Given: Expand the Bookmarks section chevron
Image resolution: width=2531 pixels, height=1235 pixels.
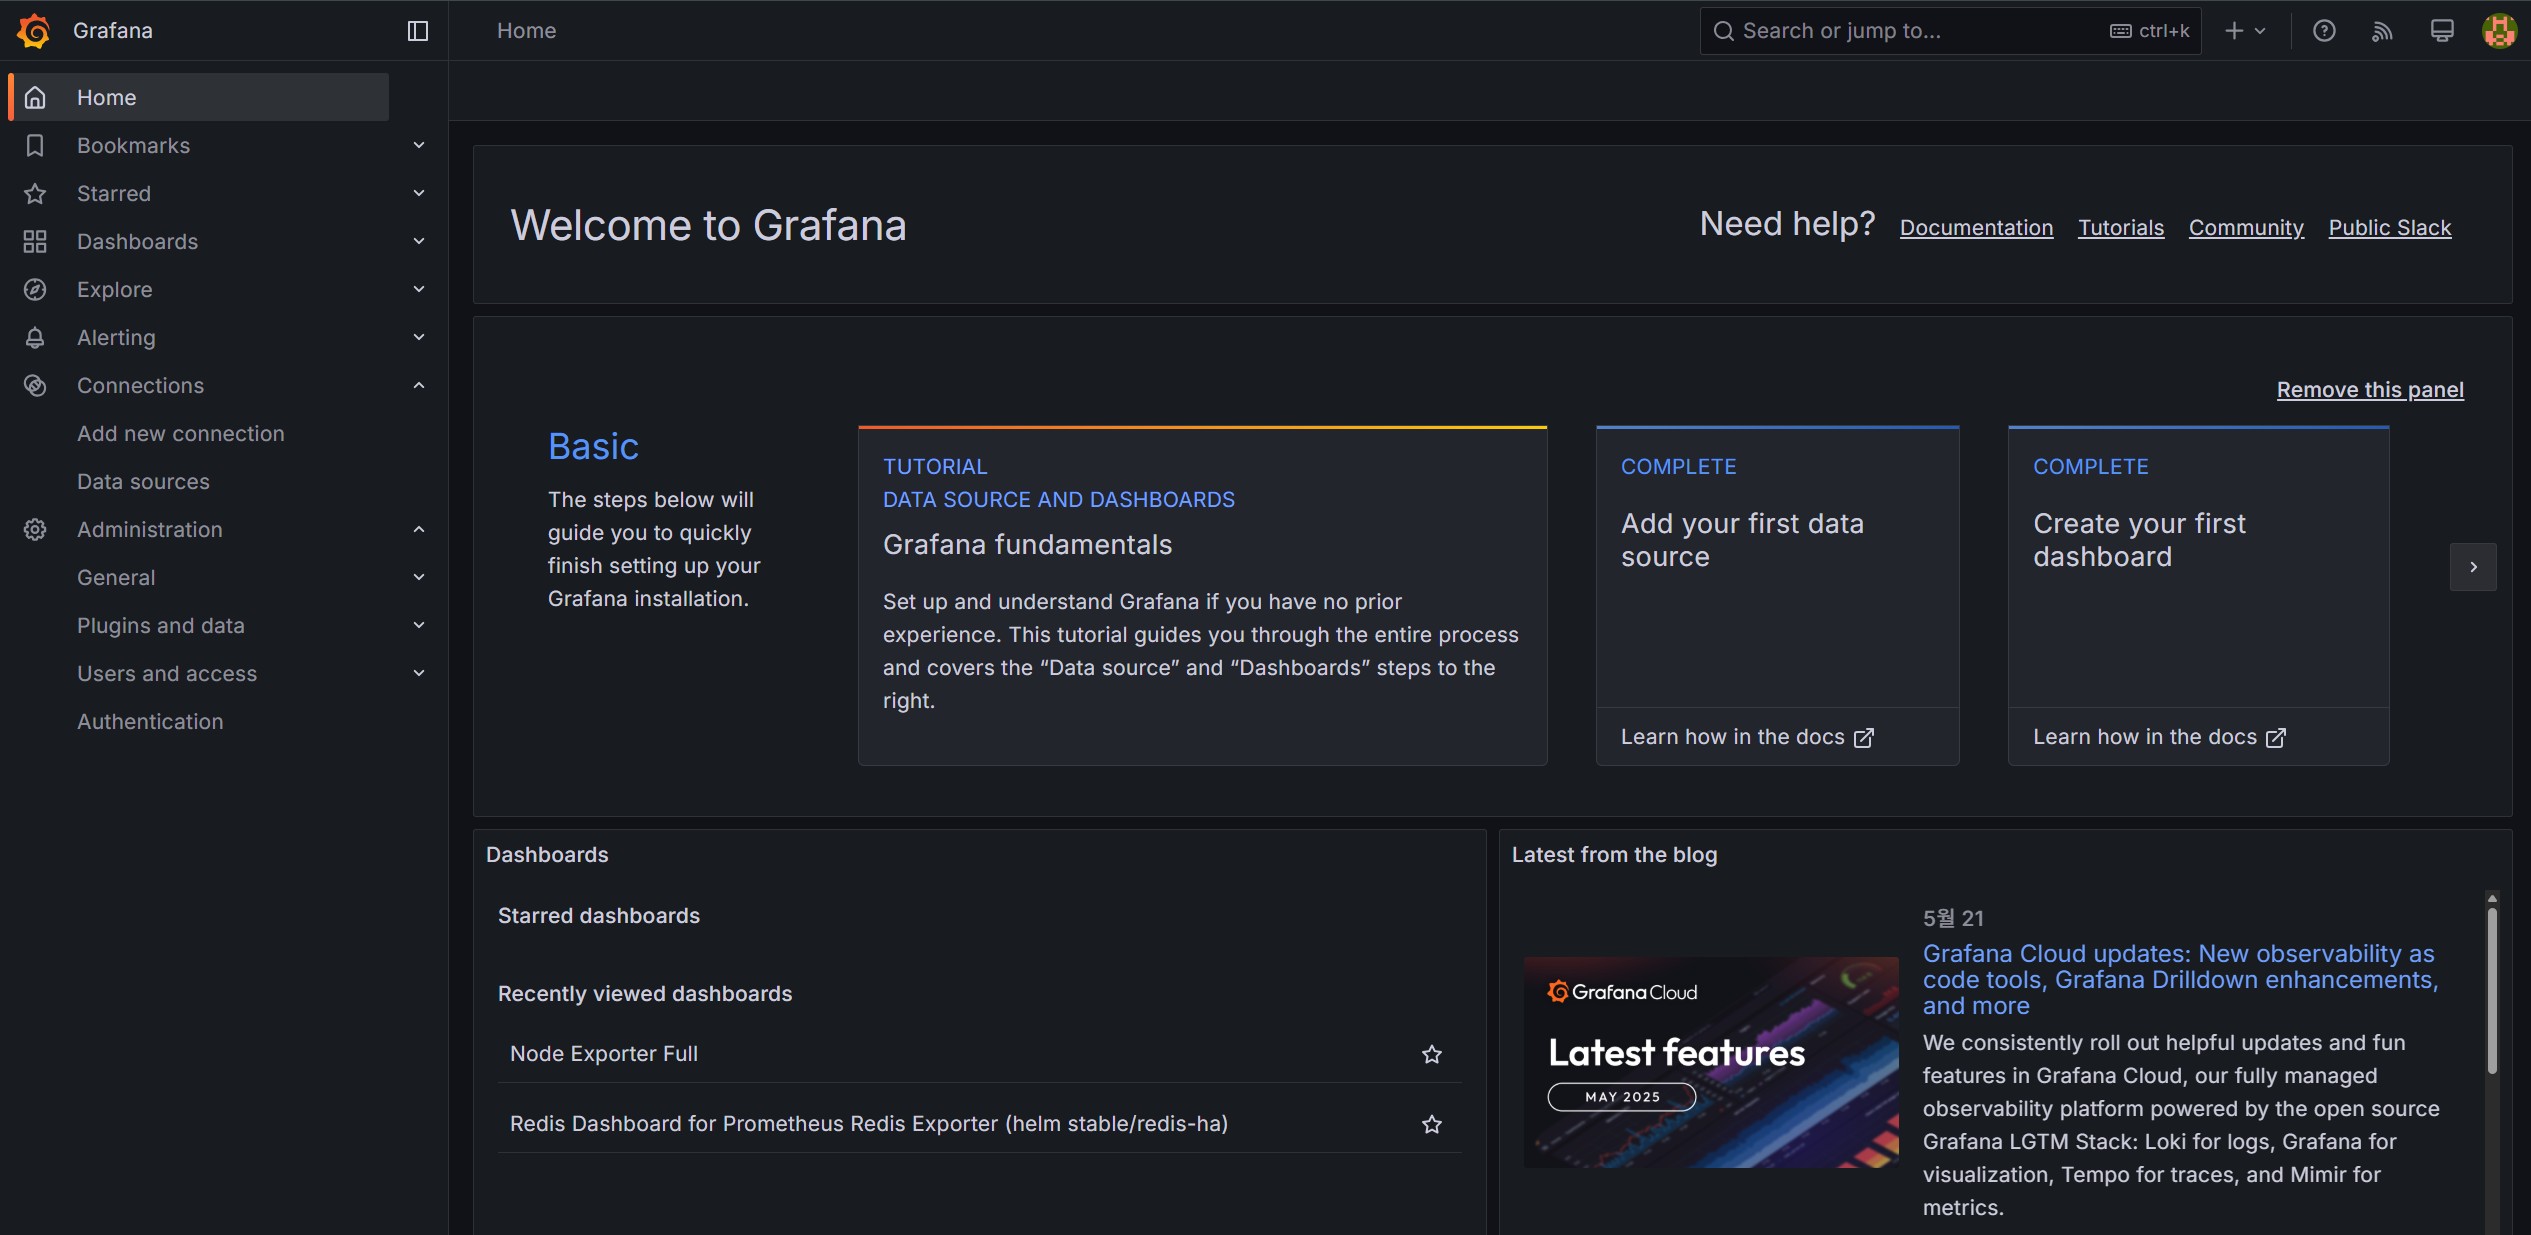Looking at the screenshot, I should click(x=419, y=146).
